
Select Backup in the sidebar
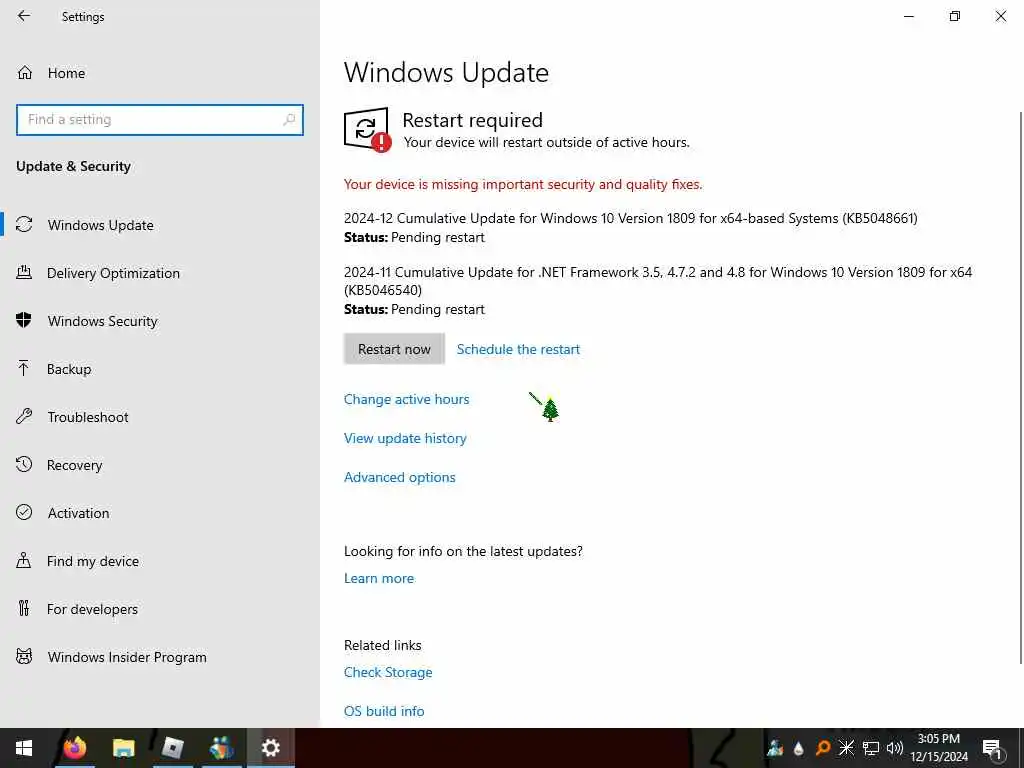69,369
